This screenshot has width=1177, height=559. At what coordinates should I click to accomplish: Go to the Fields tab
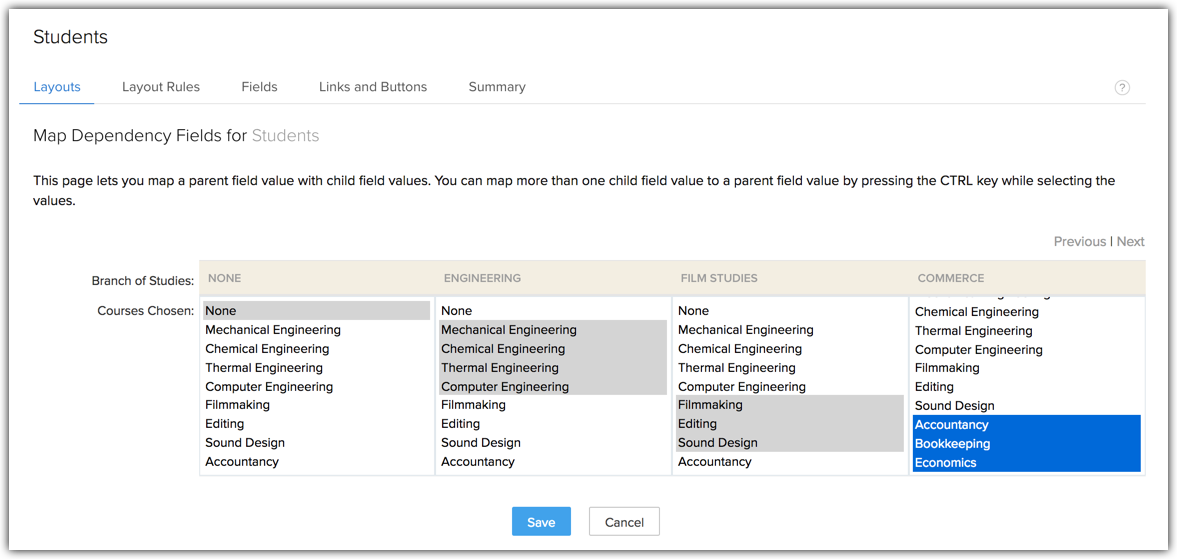coord(259,87)
